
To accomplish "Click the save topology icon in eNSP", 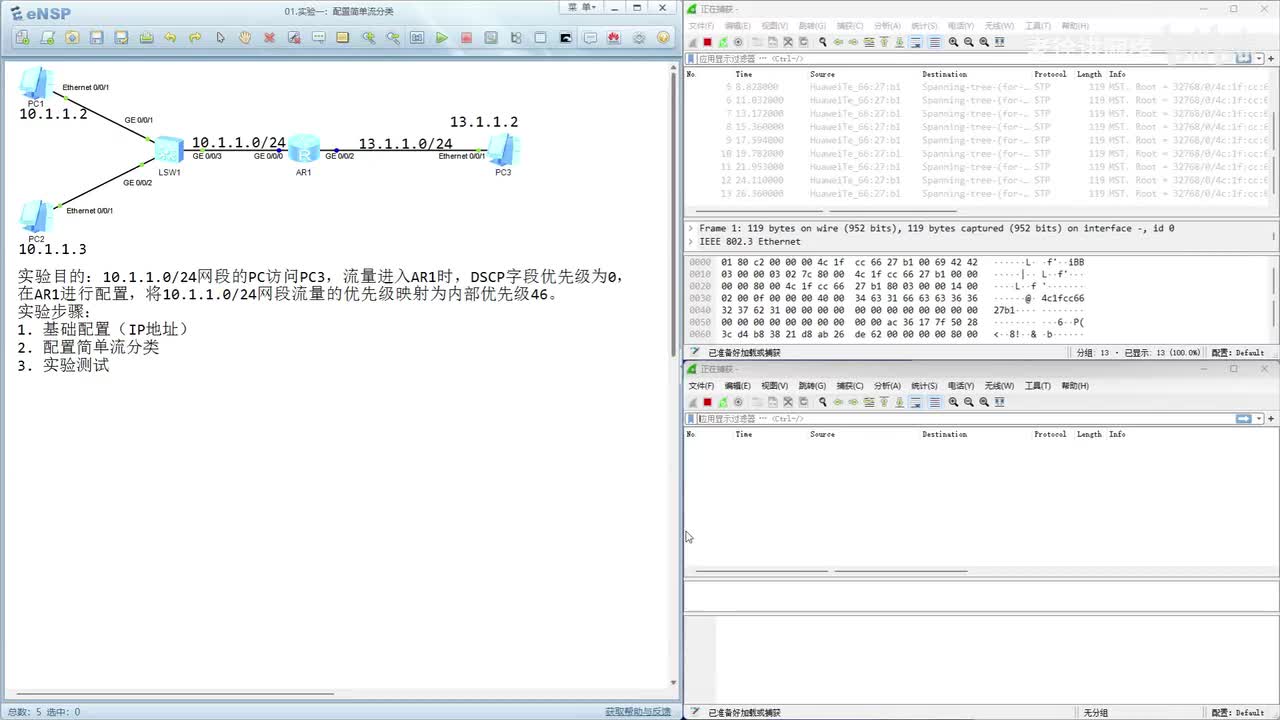I will click(x=96, y=38).
